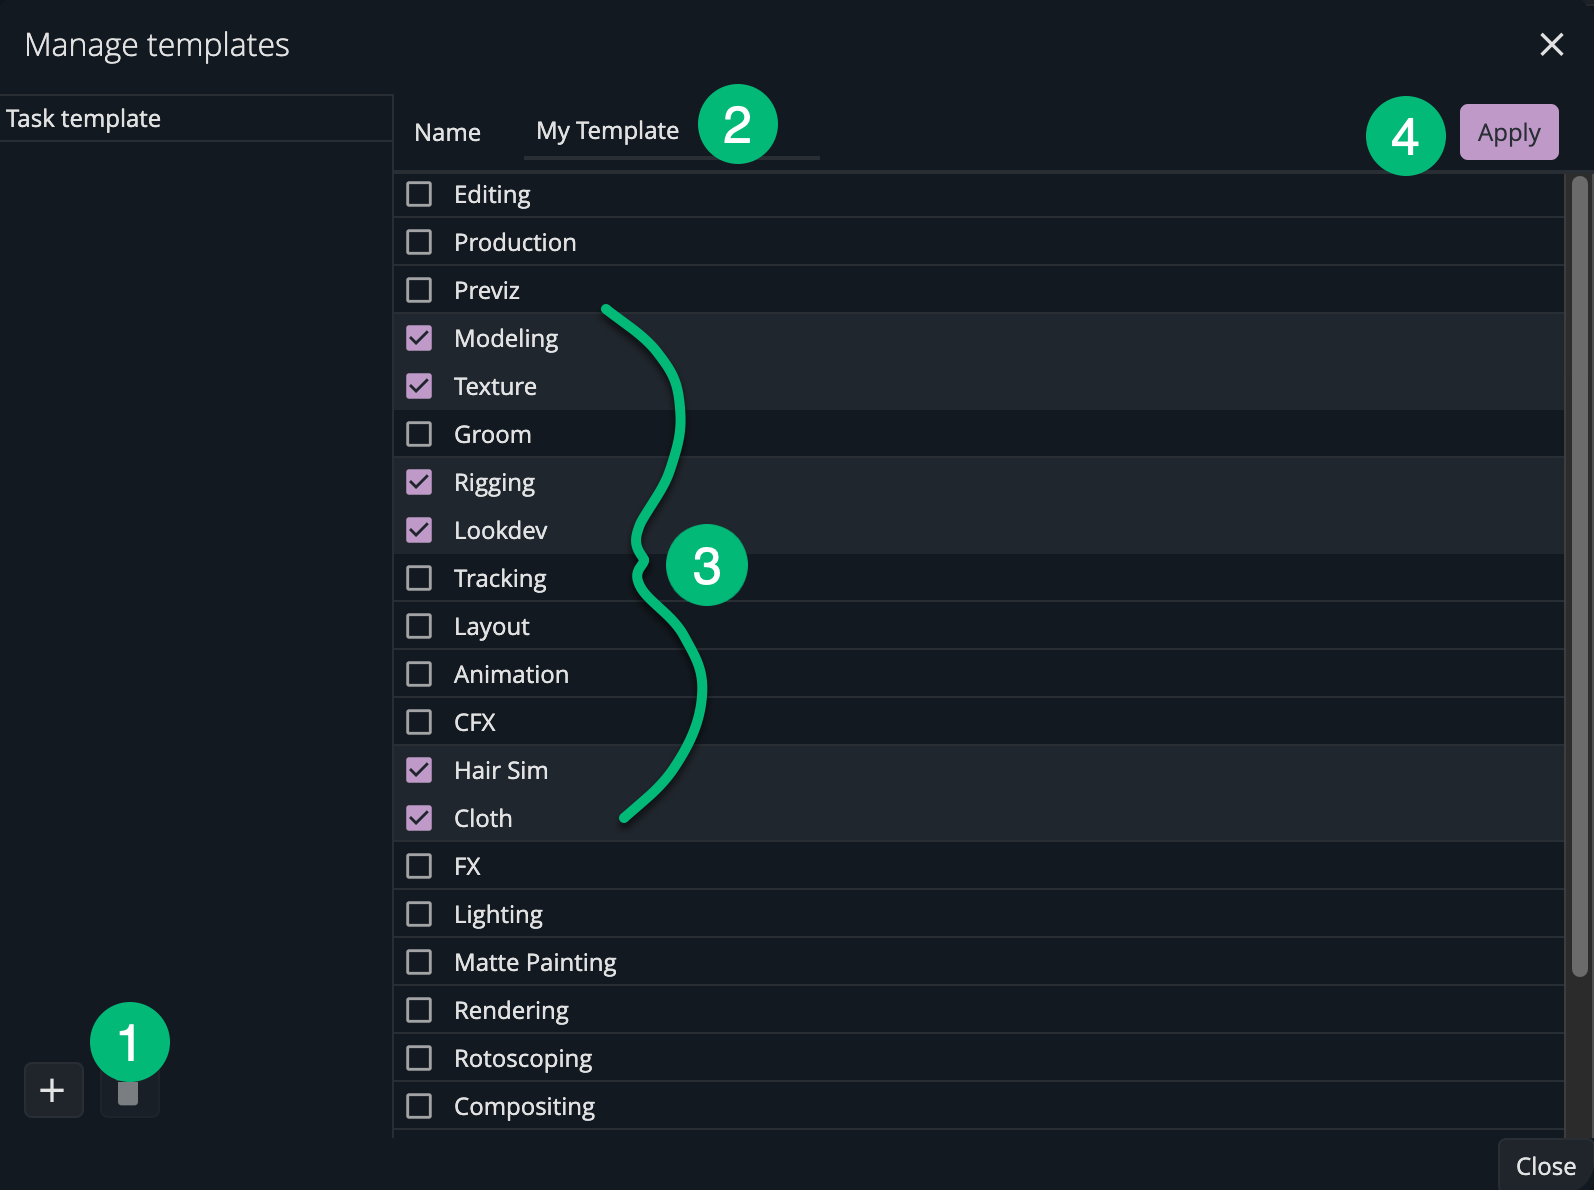Image resolution: width=1594 pixels, height=1190 pixels.
Task: Add a new task template with plus icon
Action: coord(53,1090)
